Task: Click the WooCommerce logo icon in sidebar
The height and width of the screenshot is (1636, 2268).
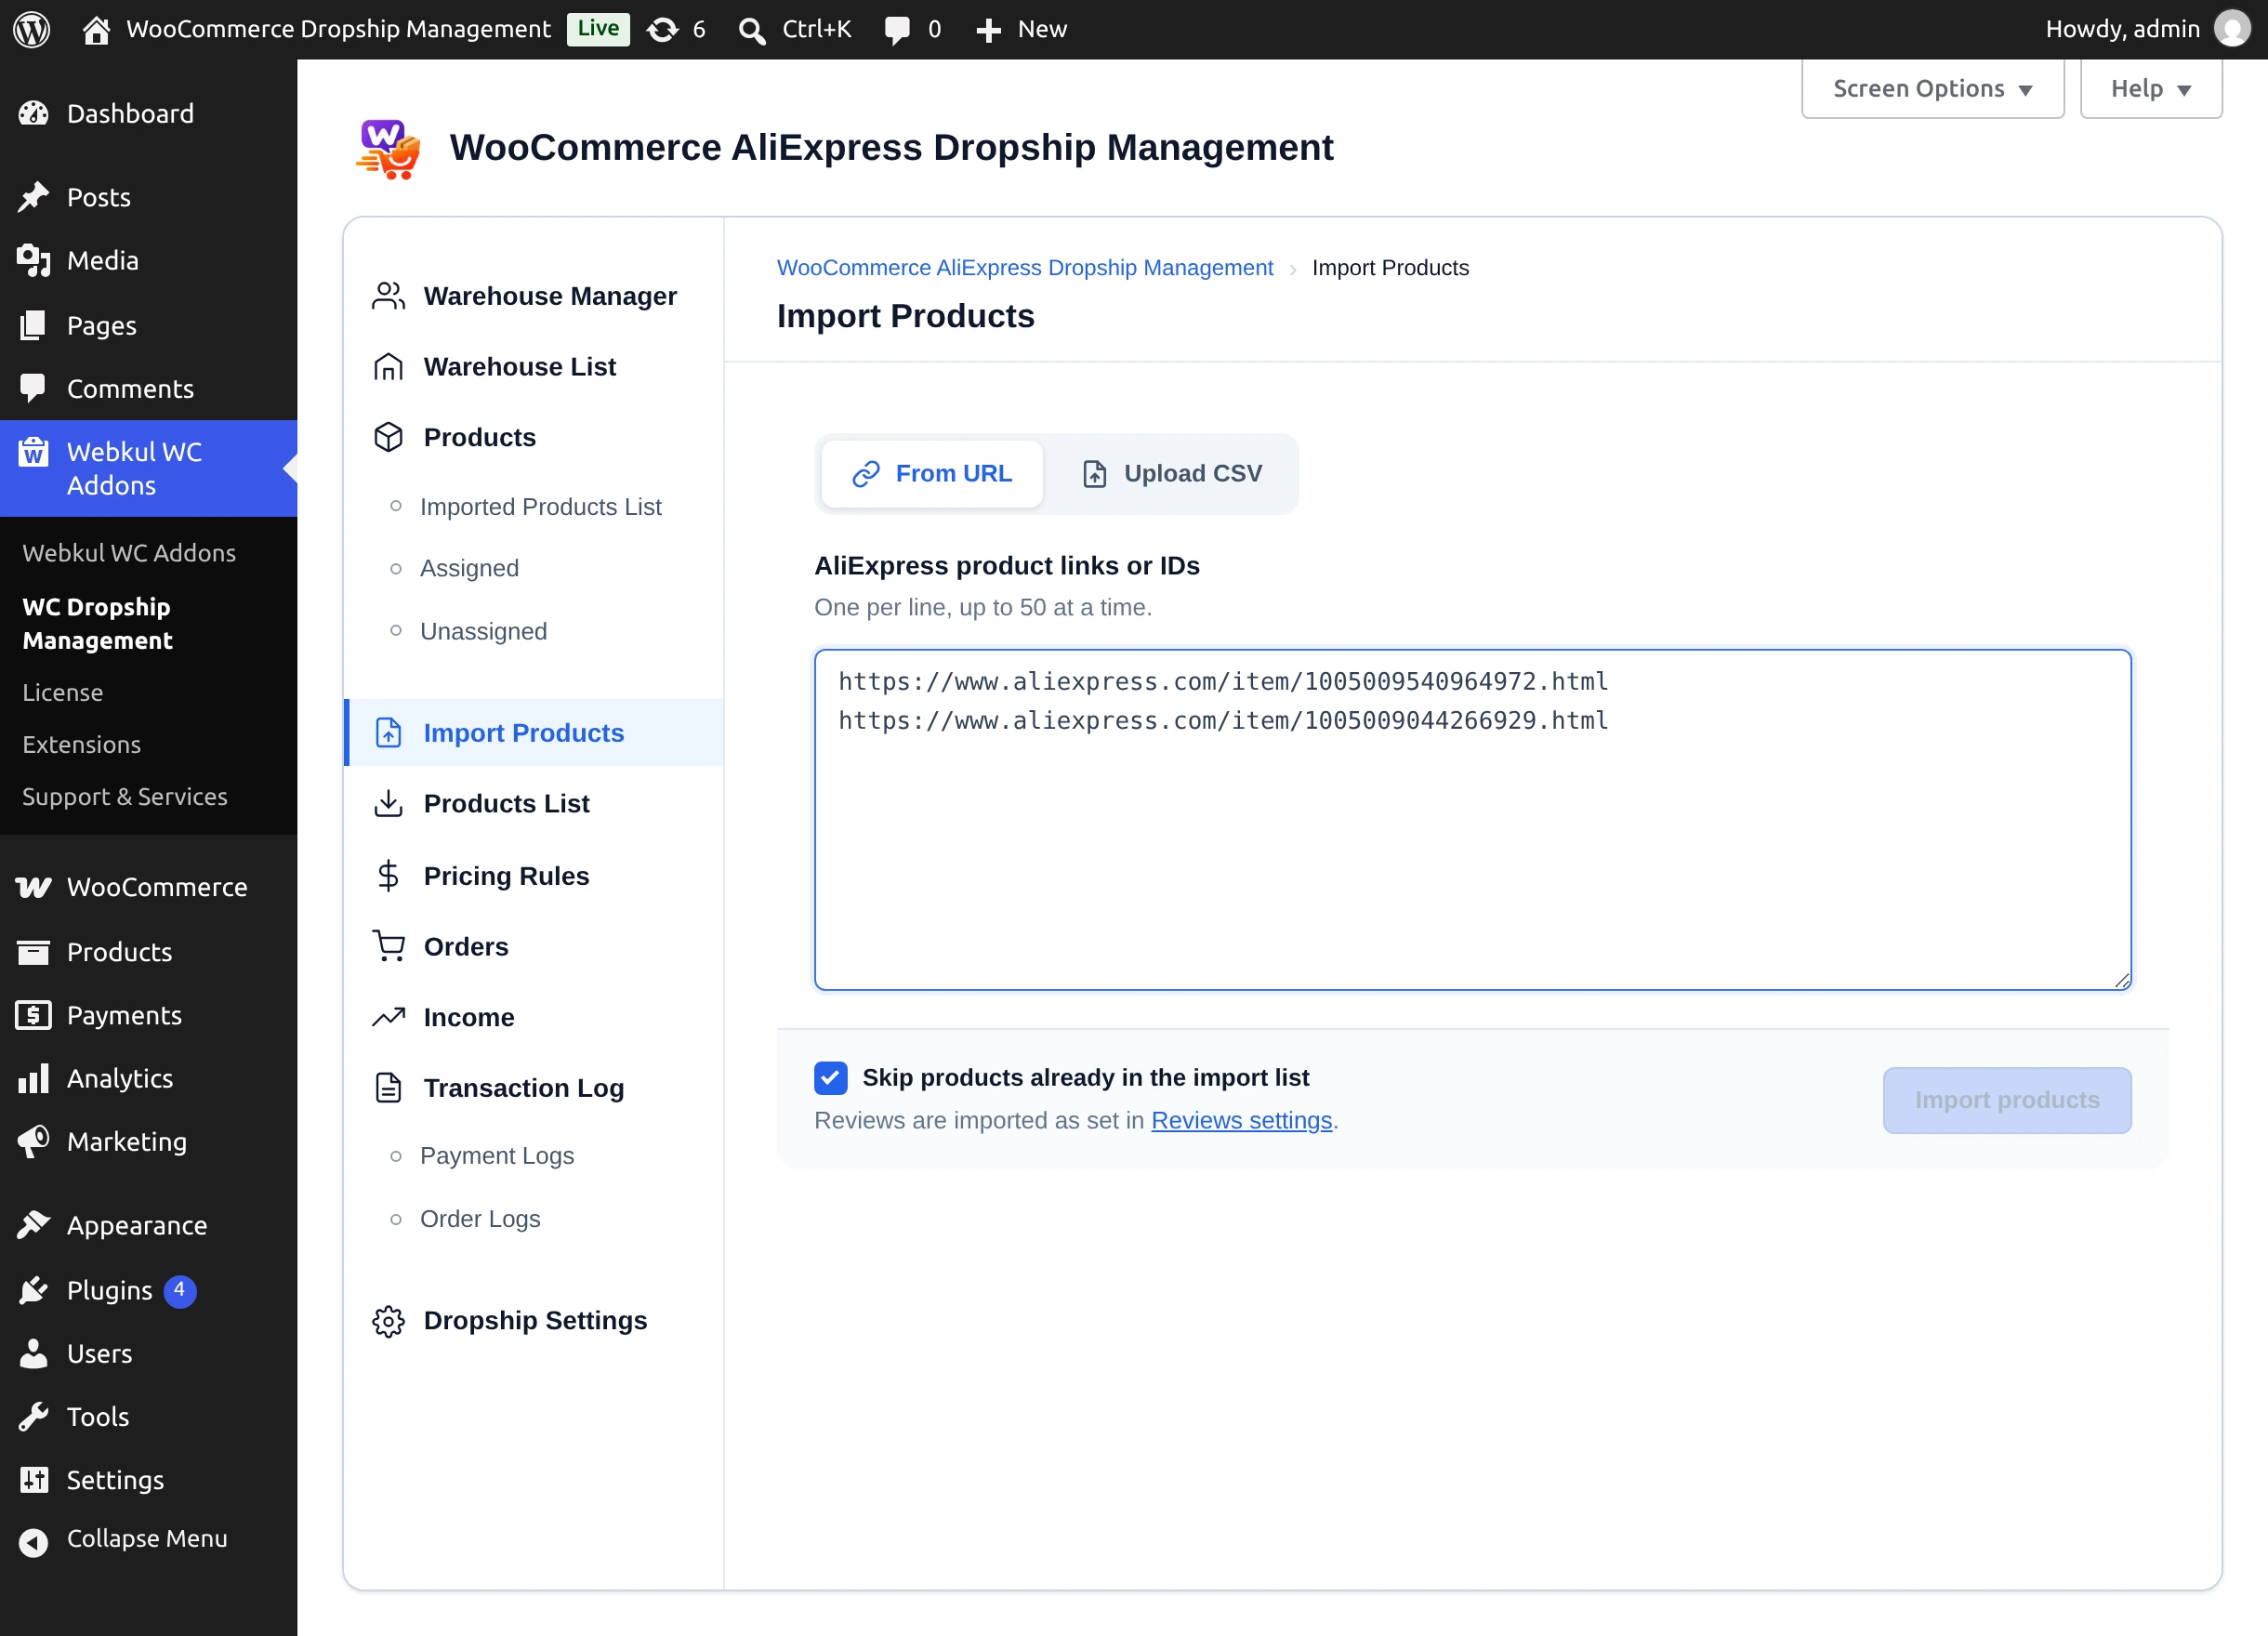Action: pos(33,887)
